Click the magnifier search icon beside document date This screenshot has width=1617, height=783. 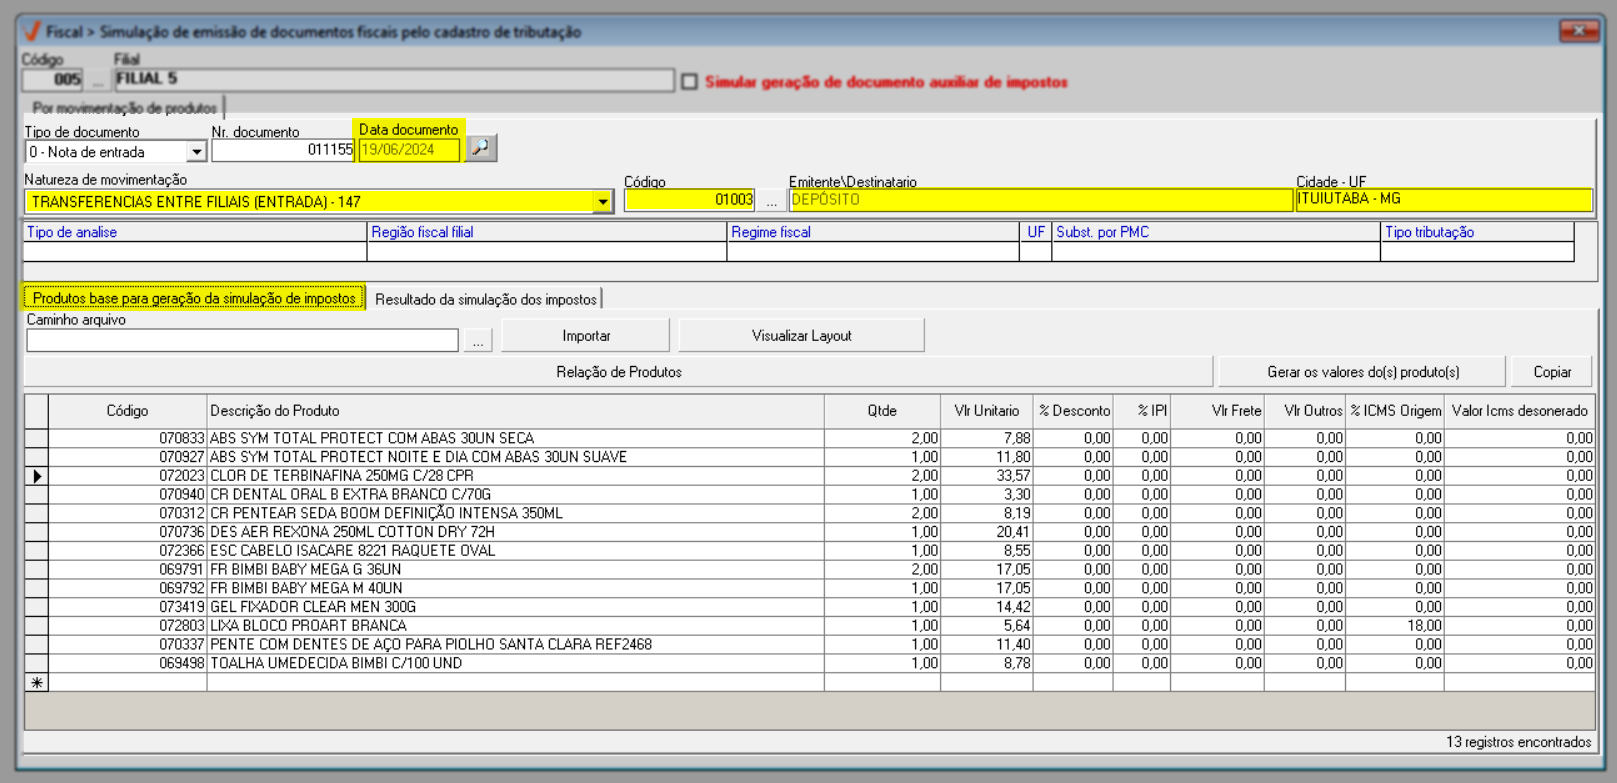pyautogui.click(x=481, y=149)
